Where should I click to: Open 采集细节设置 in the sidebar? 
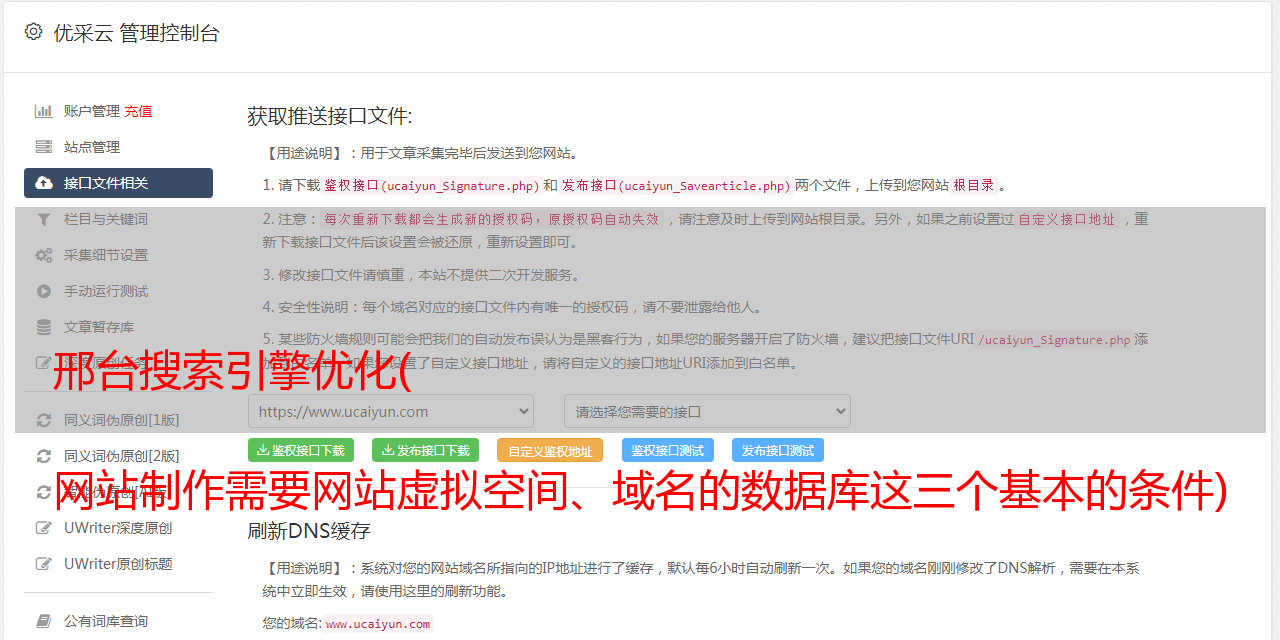coord(106,255)
